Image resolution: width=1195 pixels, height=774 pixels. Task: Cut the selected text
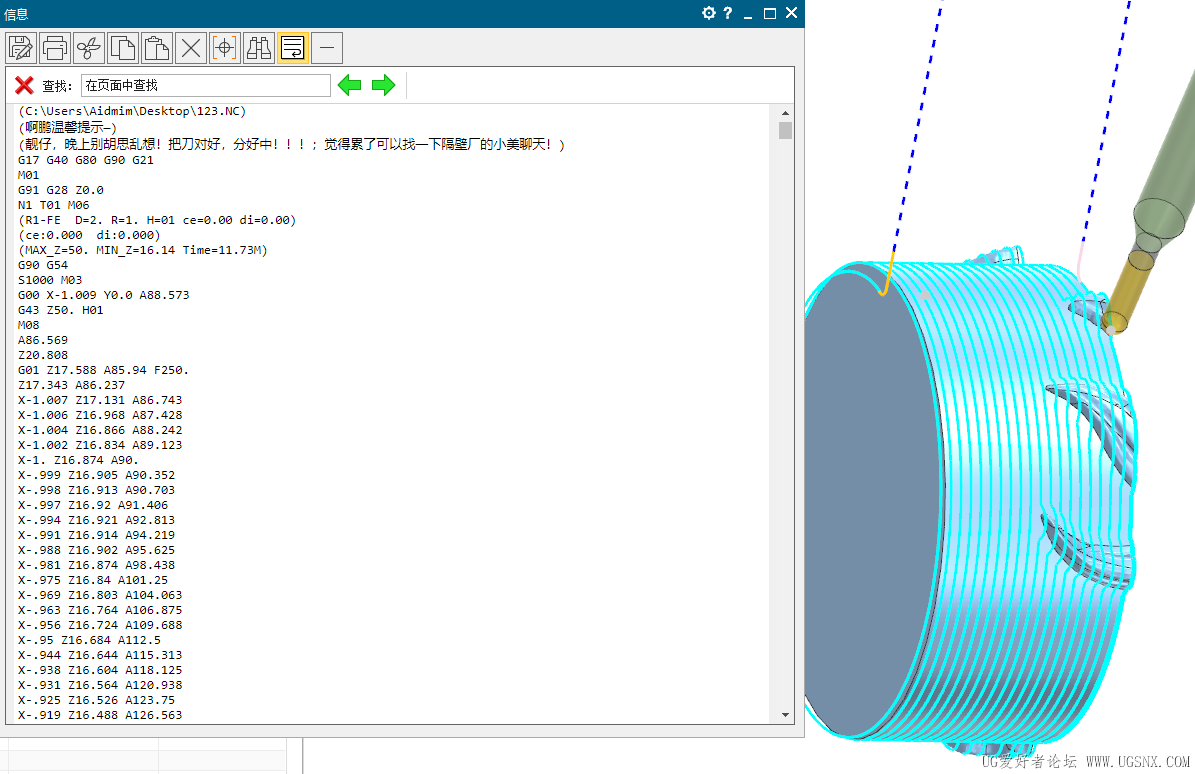[88, 47]
